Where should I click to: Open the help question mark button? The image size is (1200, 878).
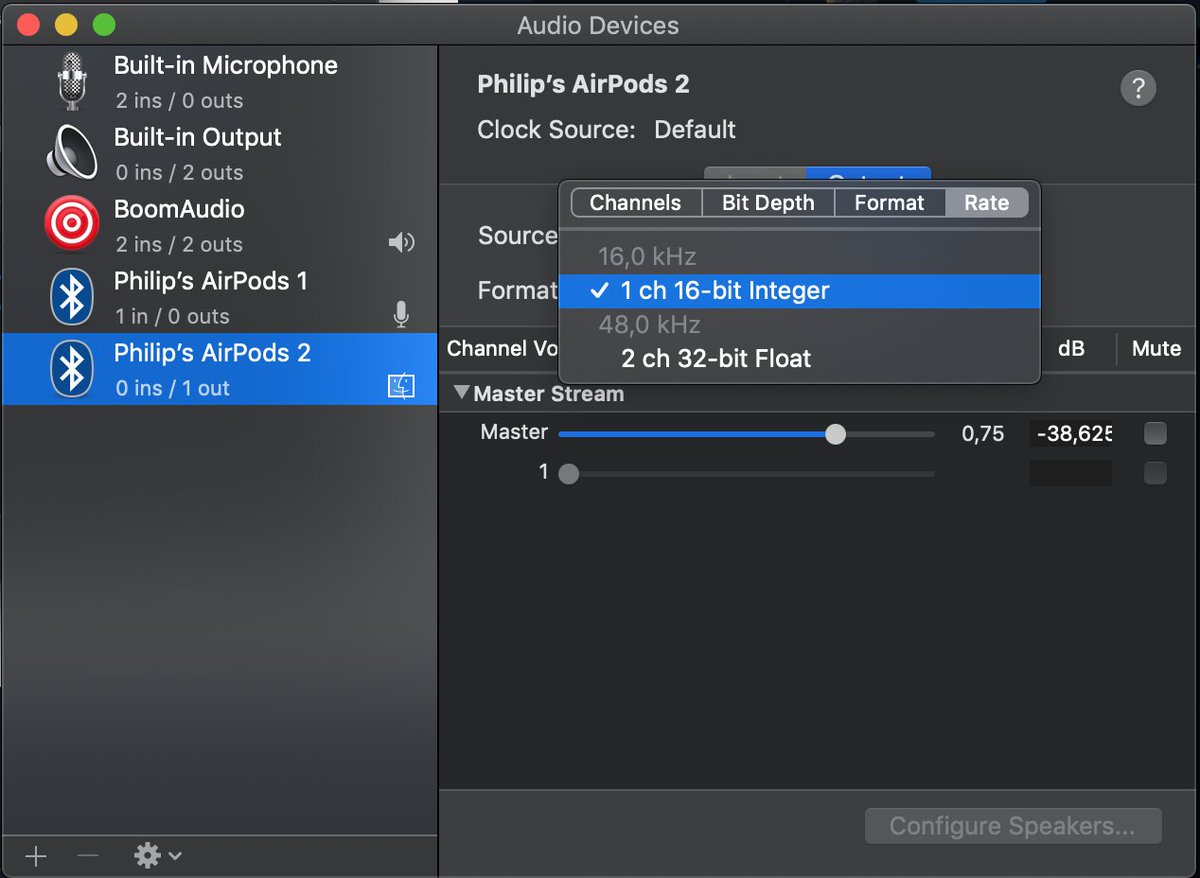click(1138, 88)
